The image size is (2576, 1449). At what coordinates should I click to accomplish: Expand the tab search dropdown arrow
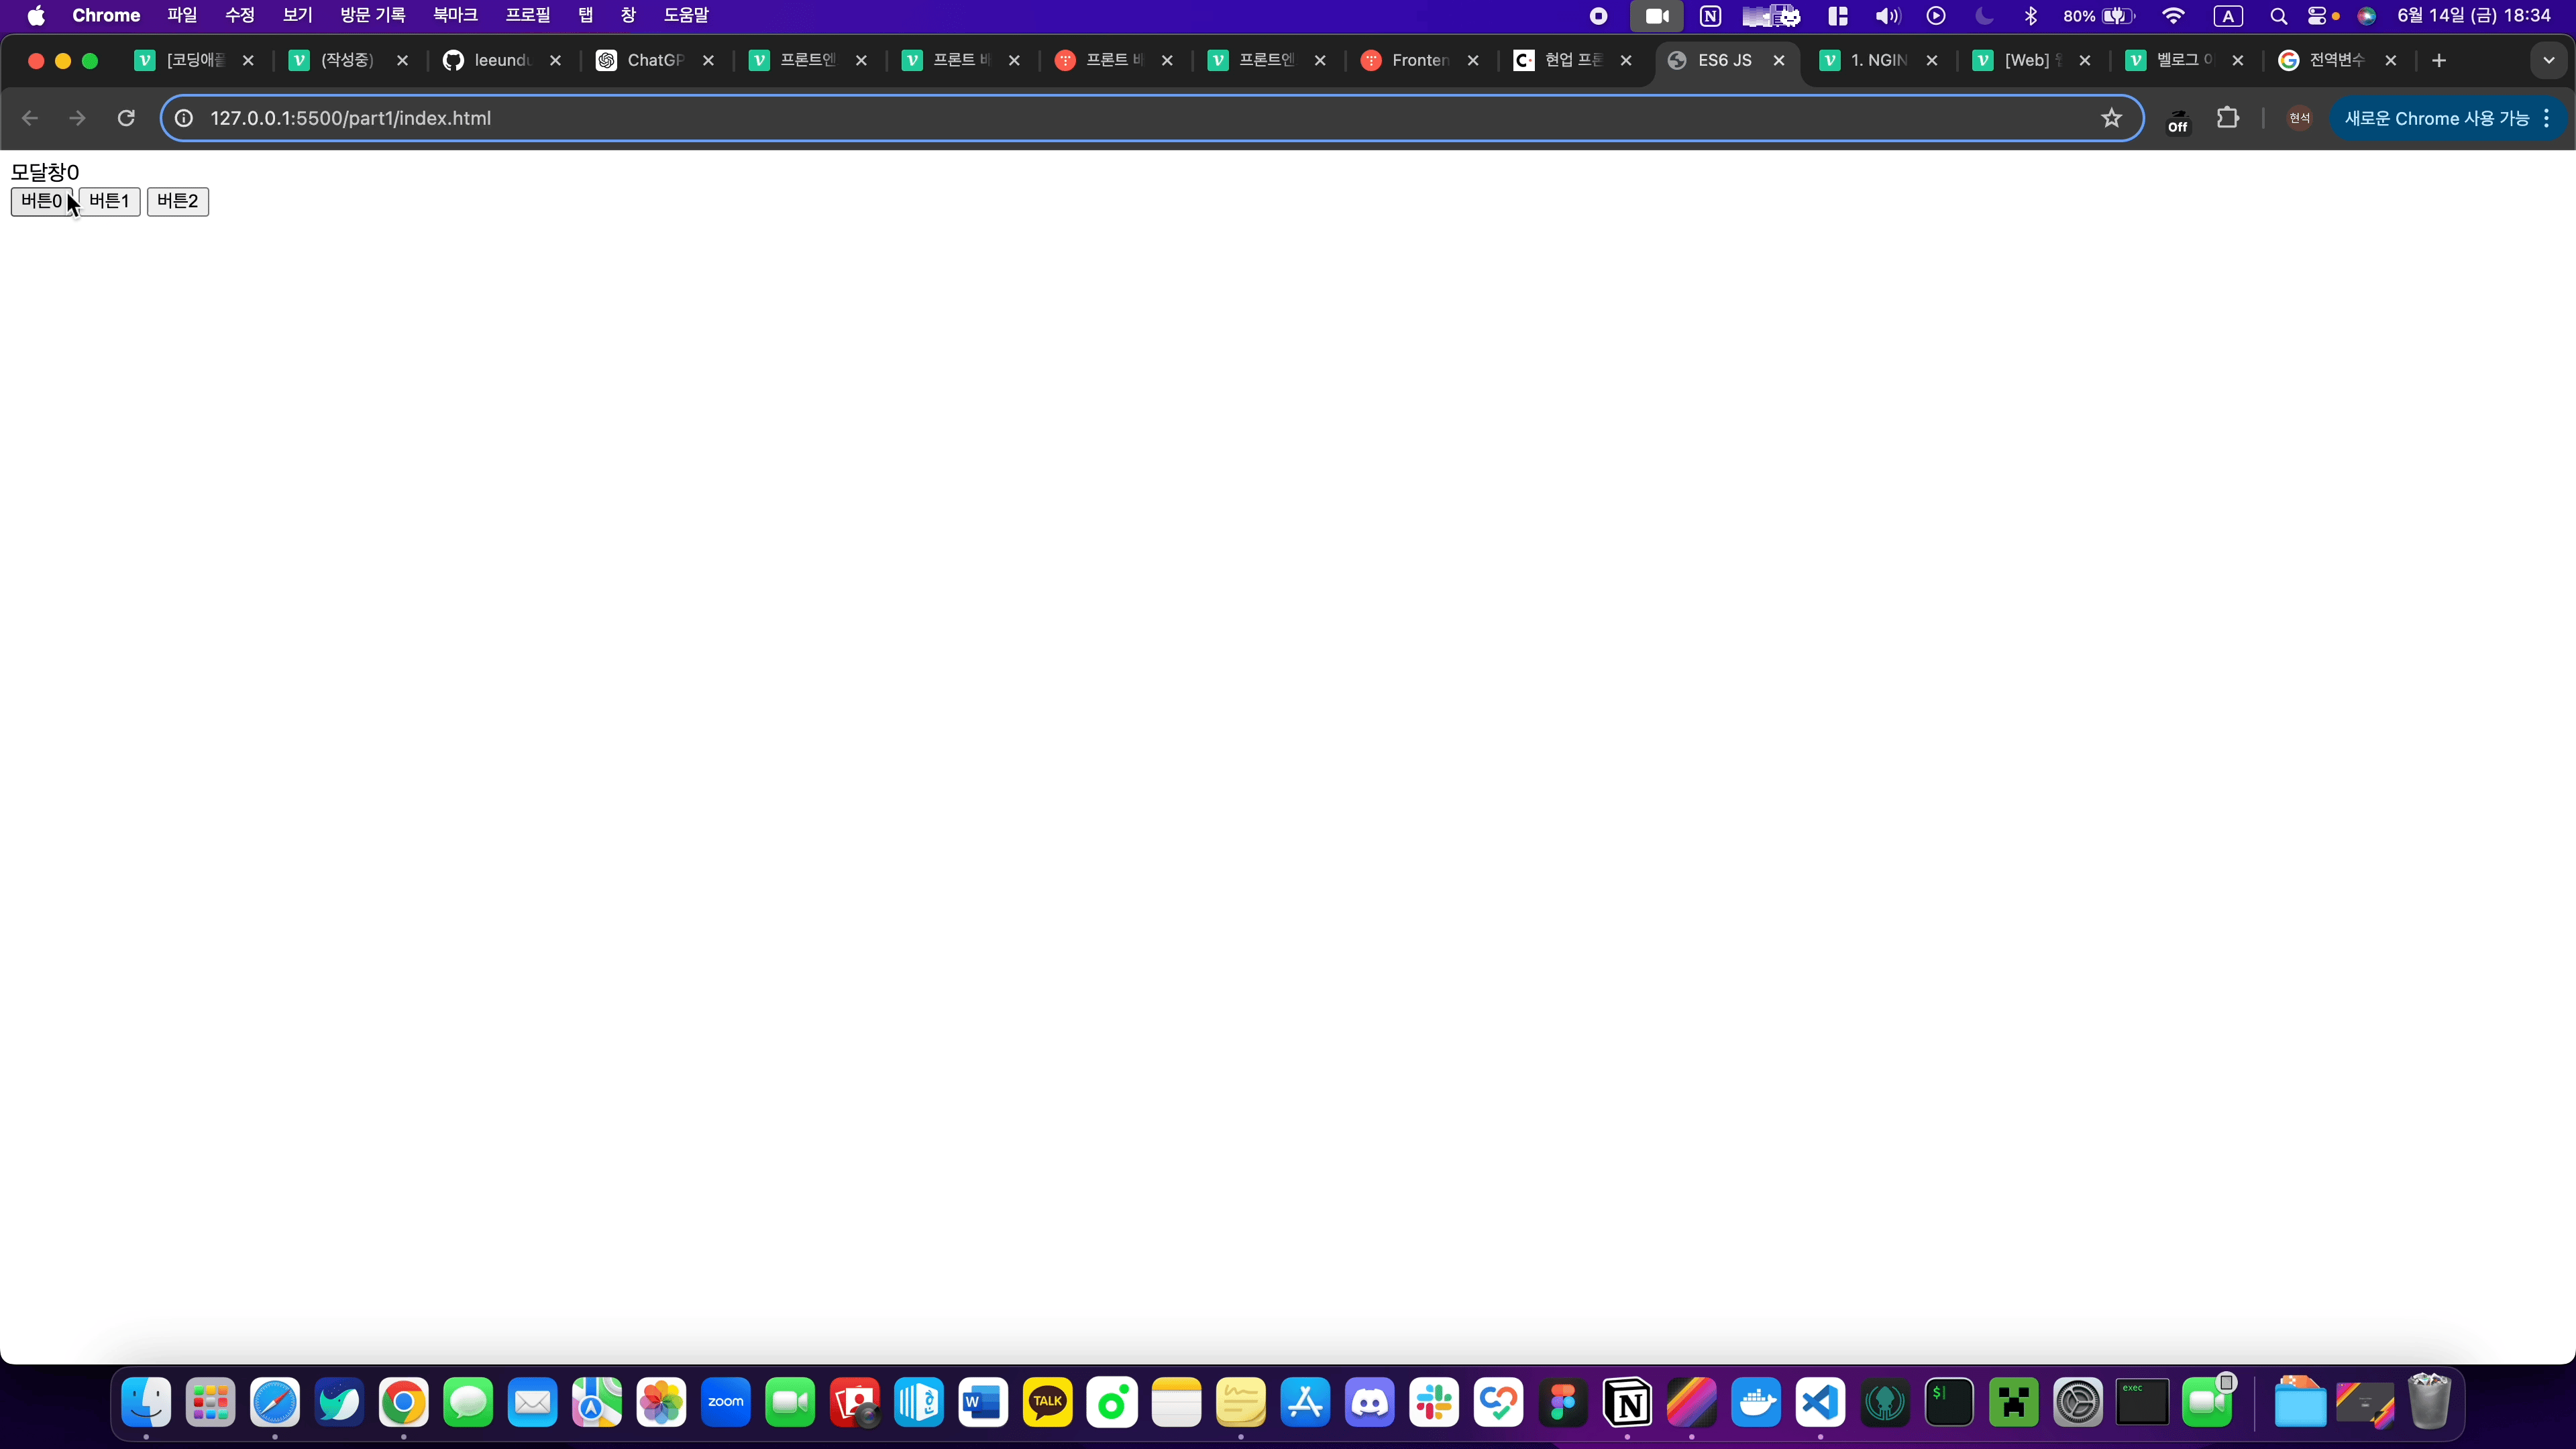[2548, 61]
